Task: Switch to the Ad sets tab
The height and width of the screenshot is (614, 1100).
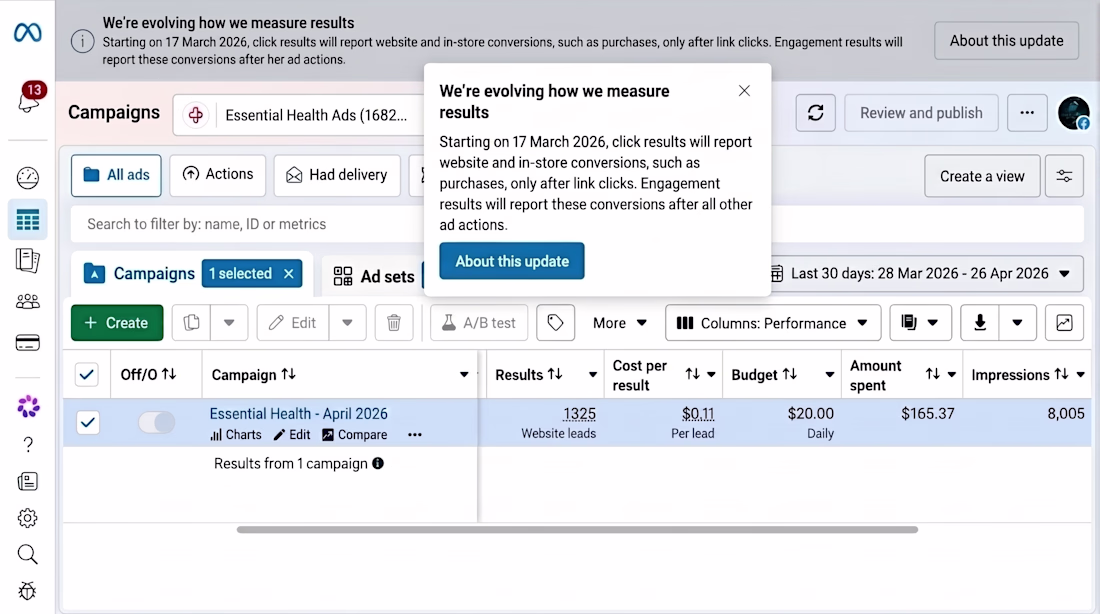Action: point(374,276)
